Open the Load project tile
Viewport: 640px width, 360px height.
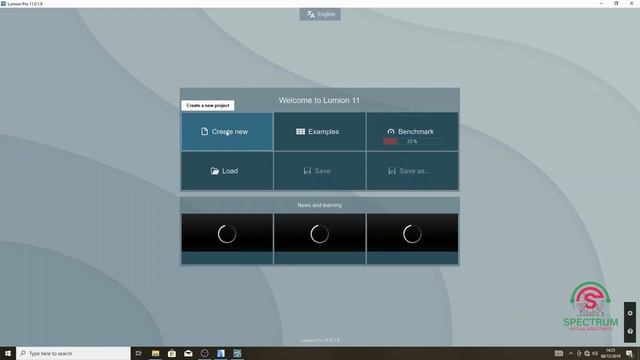pos(227,171)
